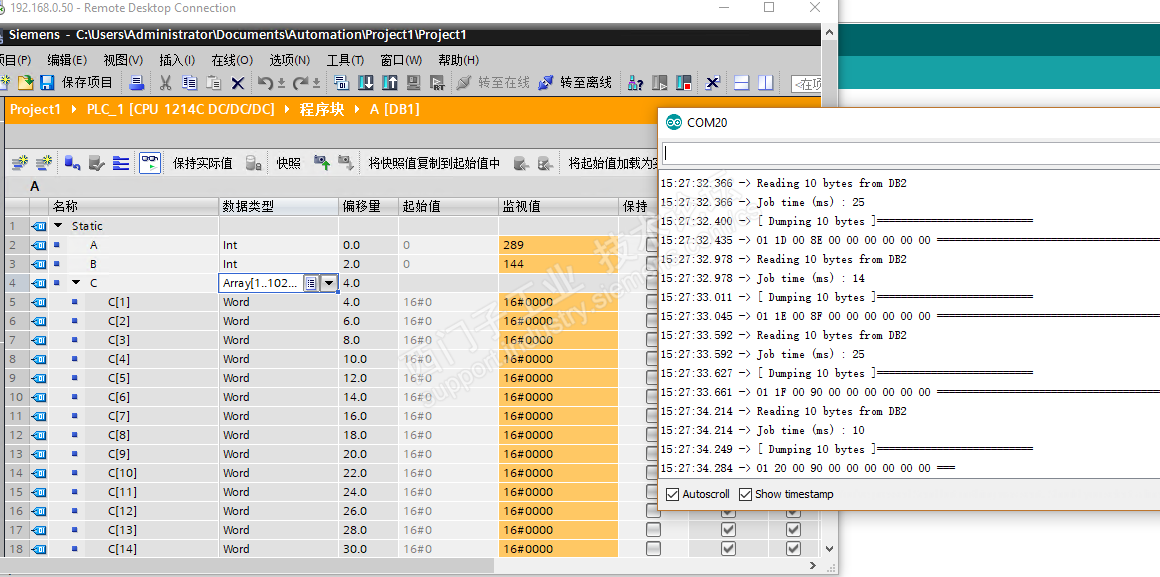Click the 快照 snapshot button
The width and height of the screenshot is (1160, 577).
coord(288,163)
